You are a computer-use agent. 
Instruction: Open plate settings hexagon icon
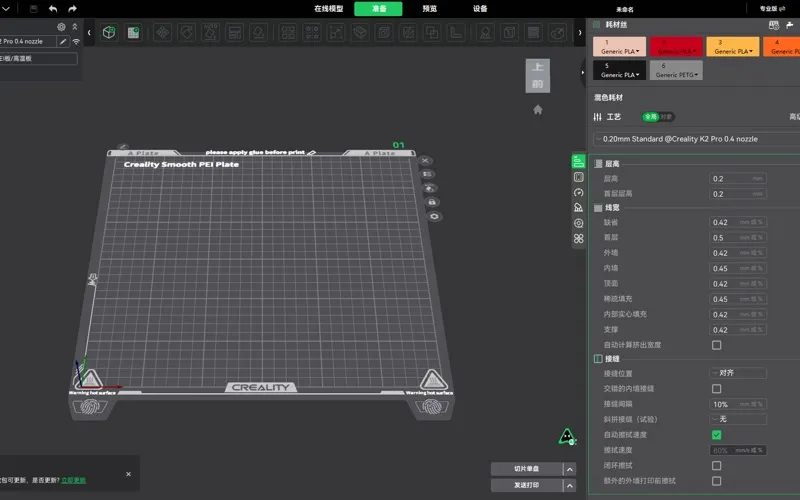point(434,216)
